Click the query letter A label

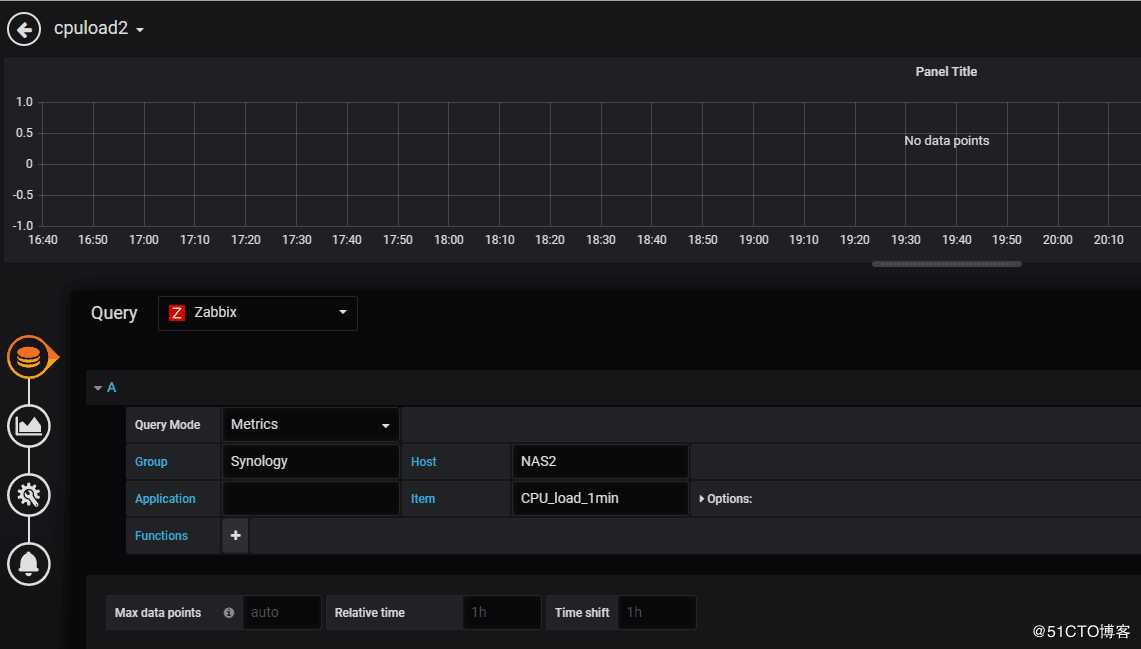click(111, 388)
